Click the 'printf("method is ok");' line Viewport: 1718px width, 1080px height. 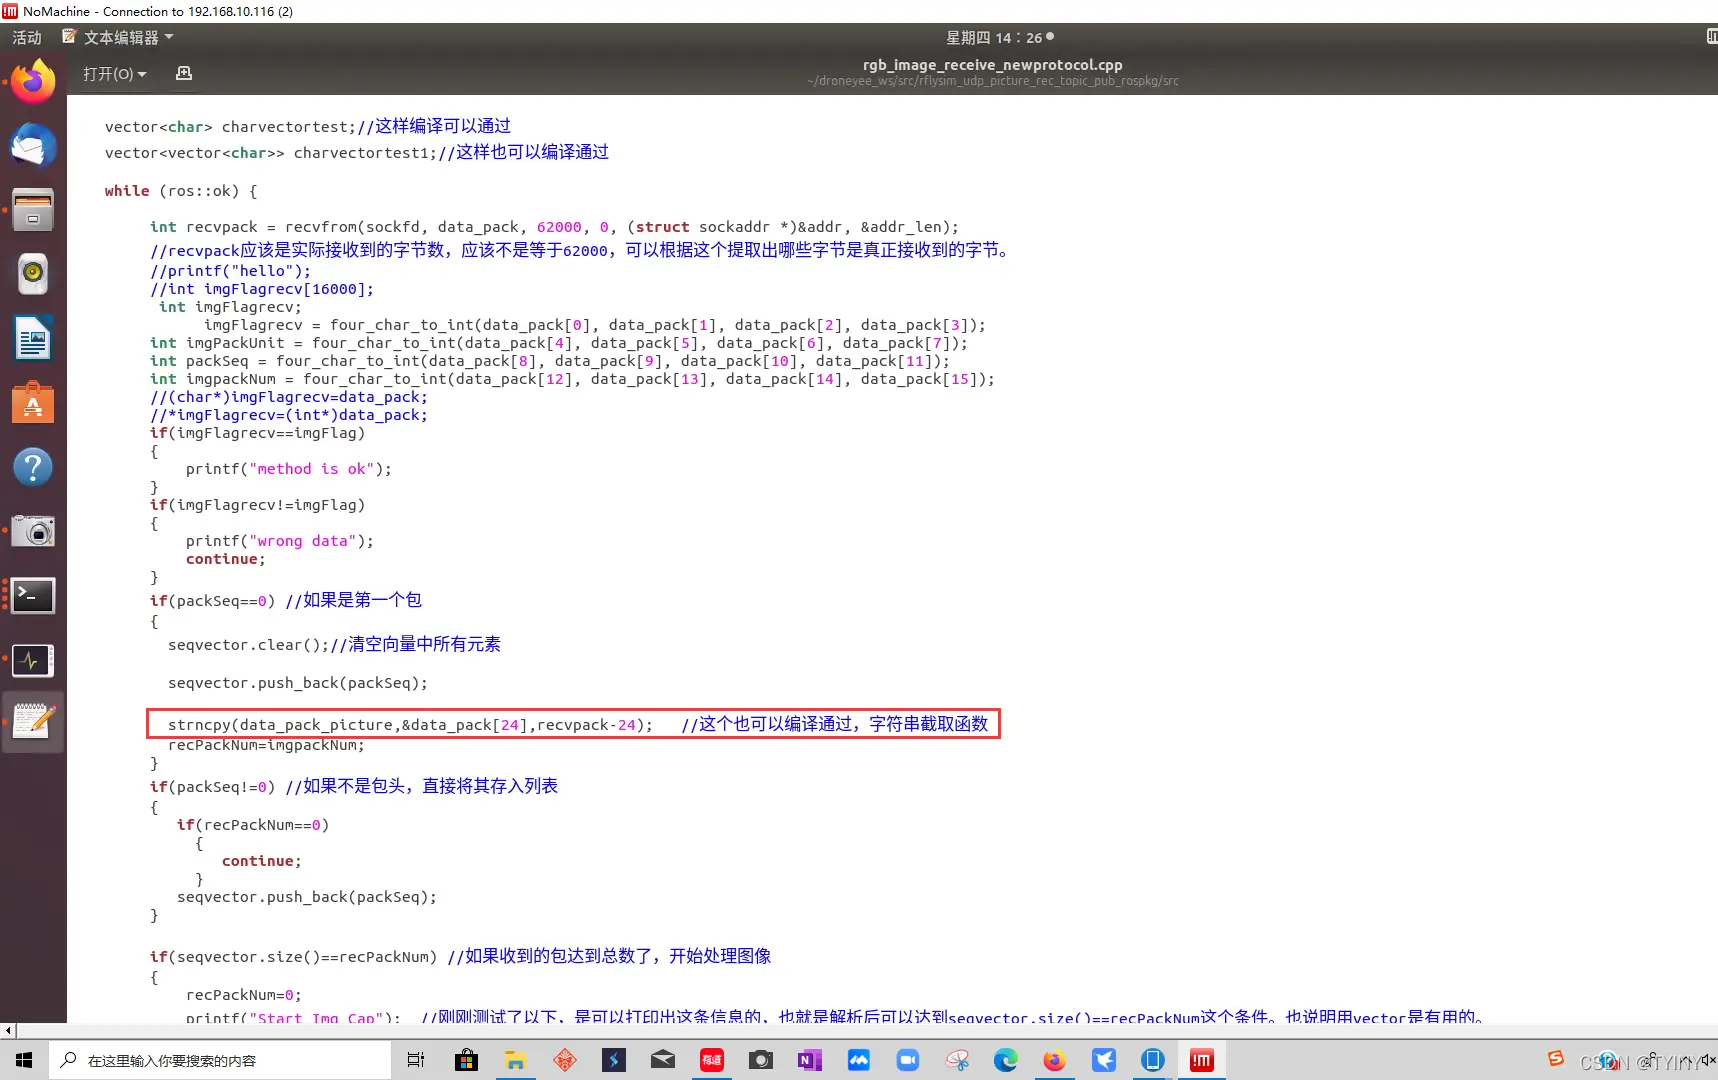tap(289, 469)
